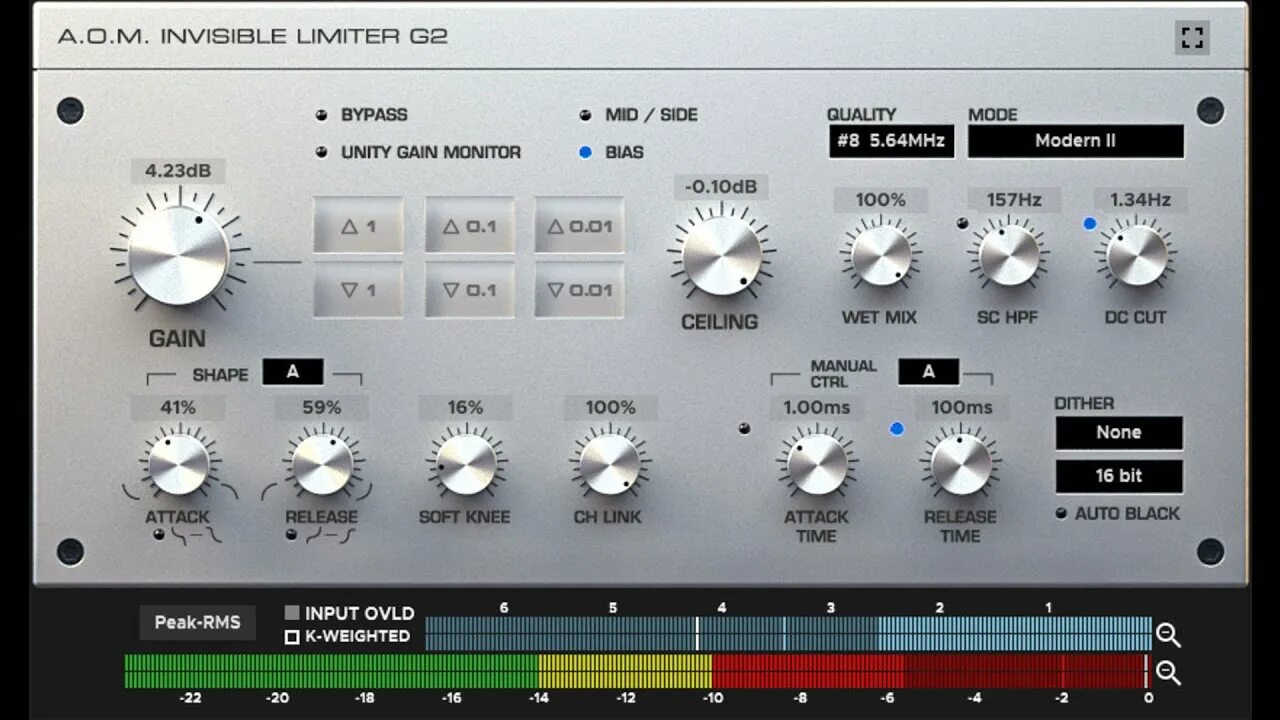This screenshot has width=1280, height=720.
Task: Open the QUALITY #8 5.64MHz dropdown
Action: [x=891, y=141]
